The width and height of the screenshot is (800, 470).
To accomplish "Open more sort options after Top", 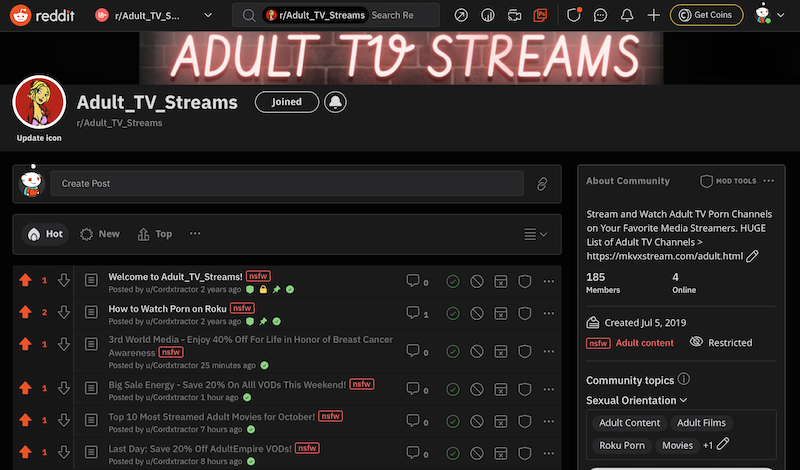I will coord(195,234).
